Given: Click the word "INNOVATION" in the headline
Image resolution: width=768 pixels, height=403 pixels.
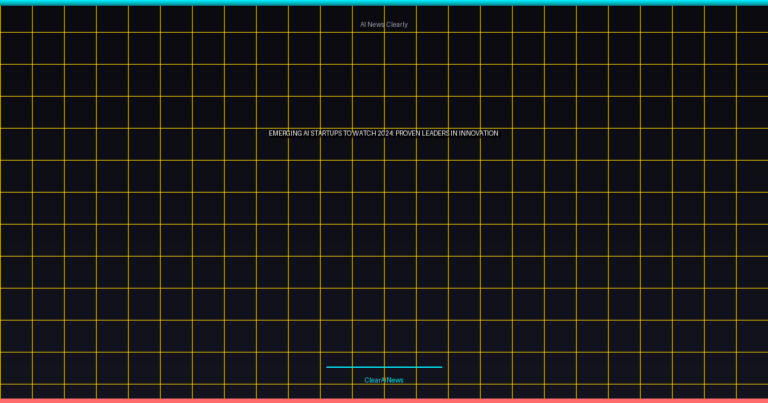Looking at the screenshot, I should pos(478,133).
